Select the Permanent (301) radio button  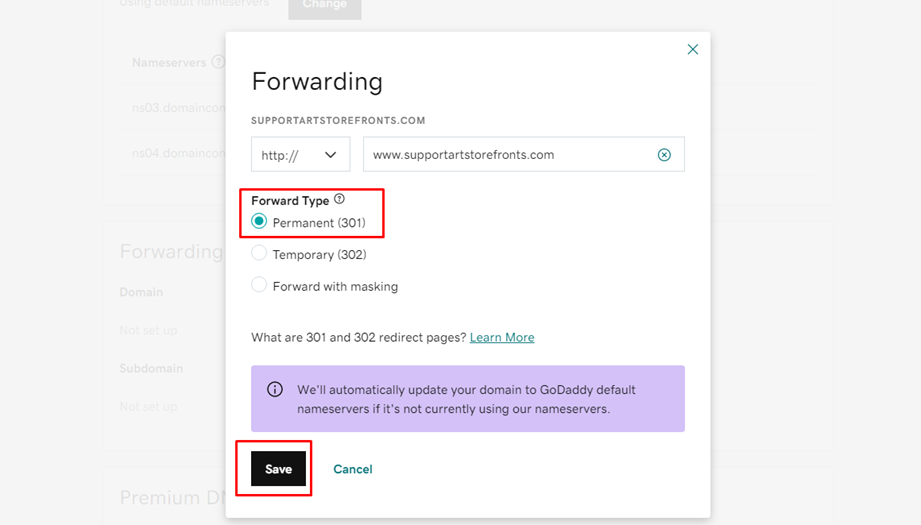tap(259, 221)
